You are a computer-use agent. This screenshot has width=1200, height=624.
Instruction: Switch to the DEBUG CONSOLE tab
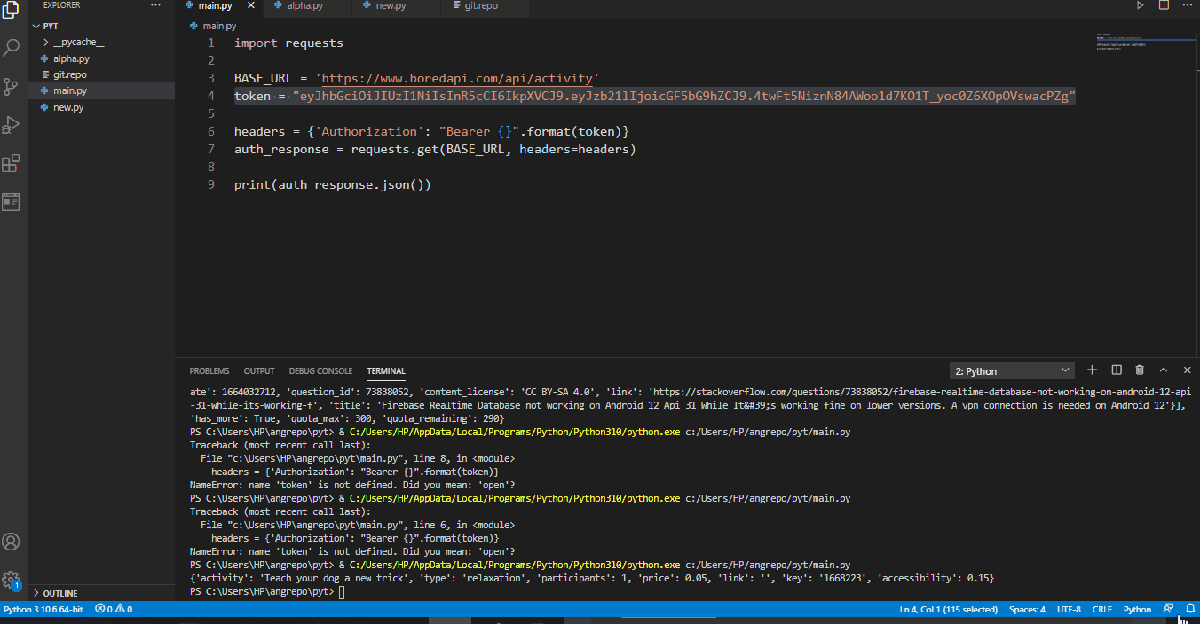[x=320, y=370]
